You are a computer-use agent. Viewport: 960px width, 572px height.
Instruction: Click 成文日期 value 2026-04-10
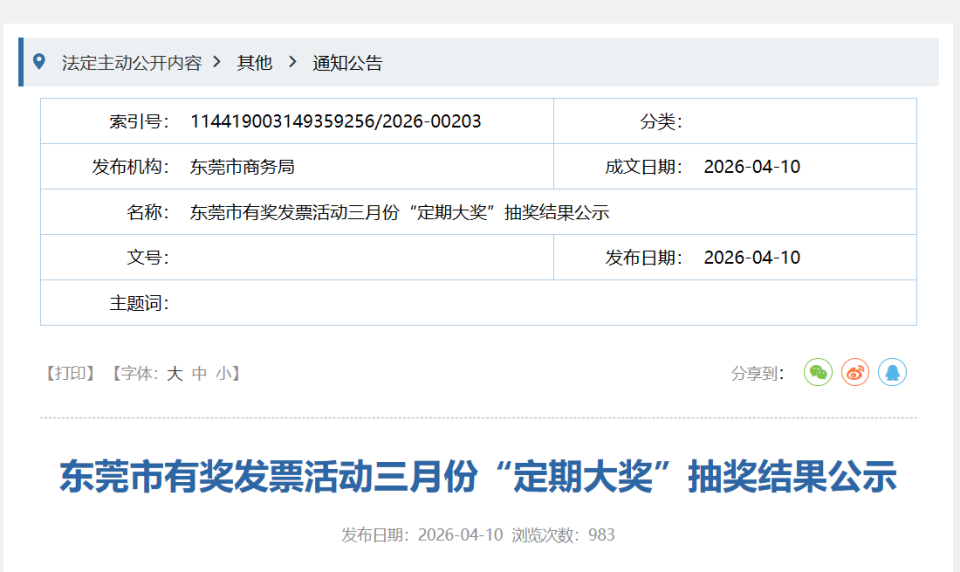tap(752, 167)
